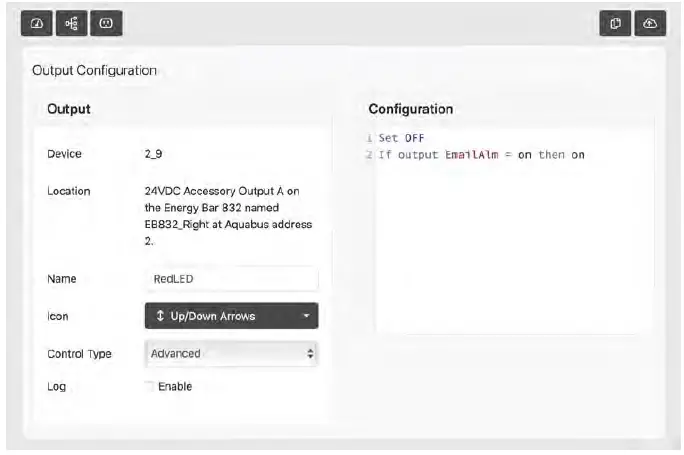Open the outputs outlet icon

click(x=105, y=23)
